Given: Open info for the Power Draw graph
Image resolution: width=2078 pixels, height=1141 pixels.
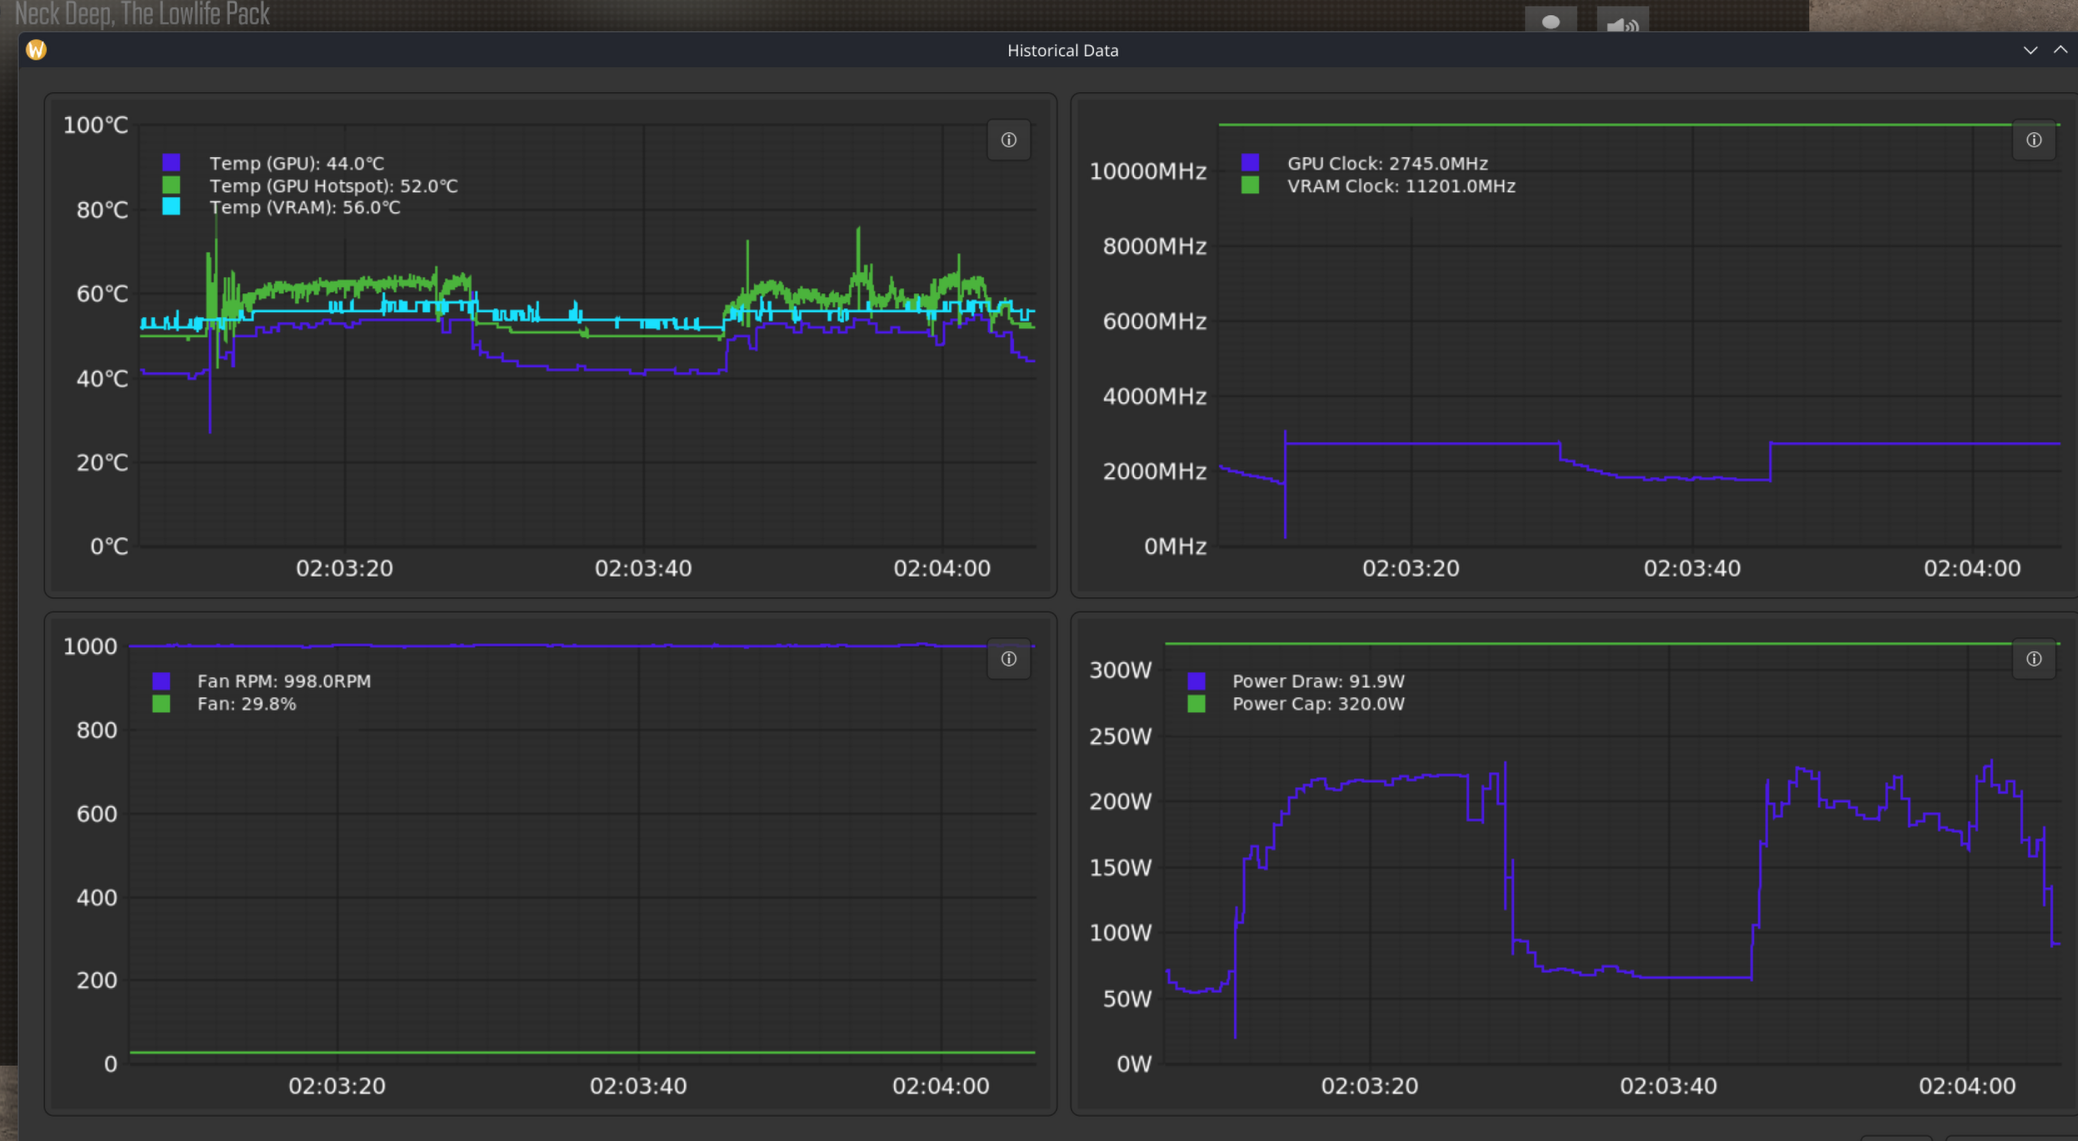Looking at the screenshot, I should coord(2033,659).
